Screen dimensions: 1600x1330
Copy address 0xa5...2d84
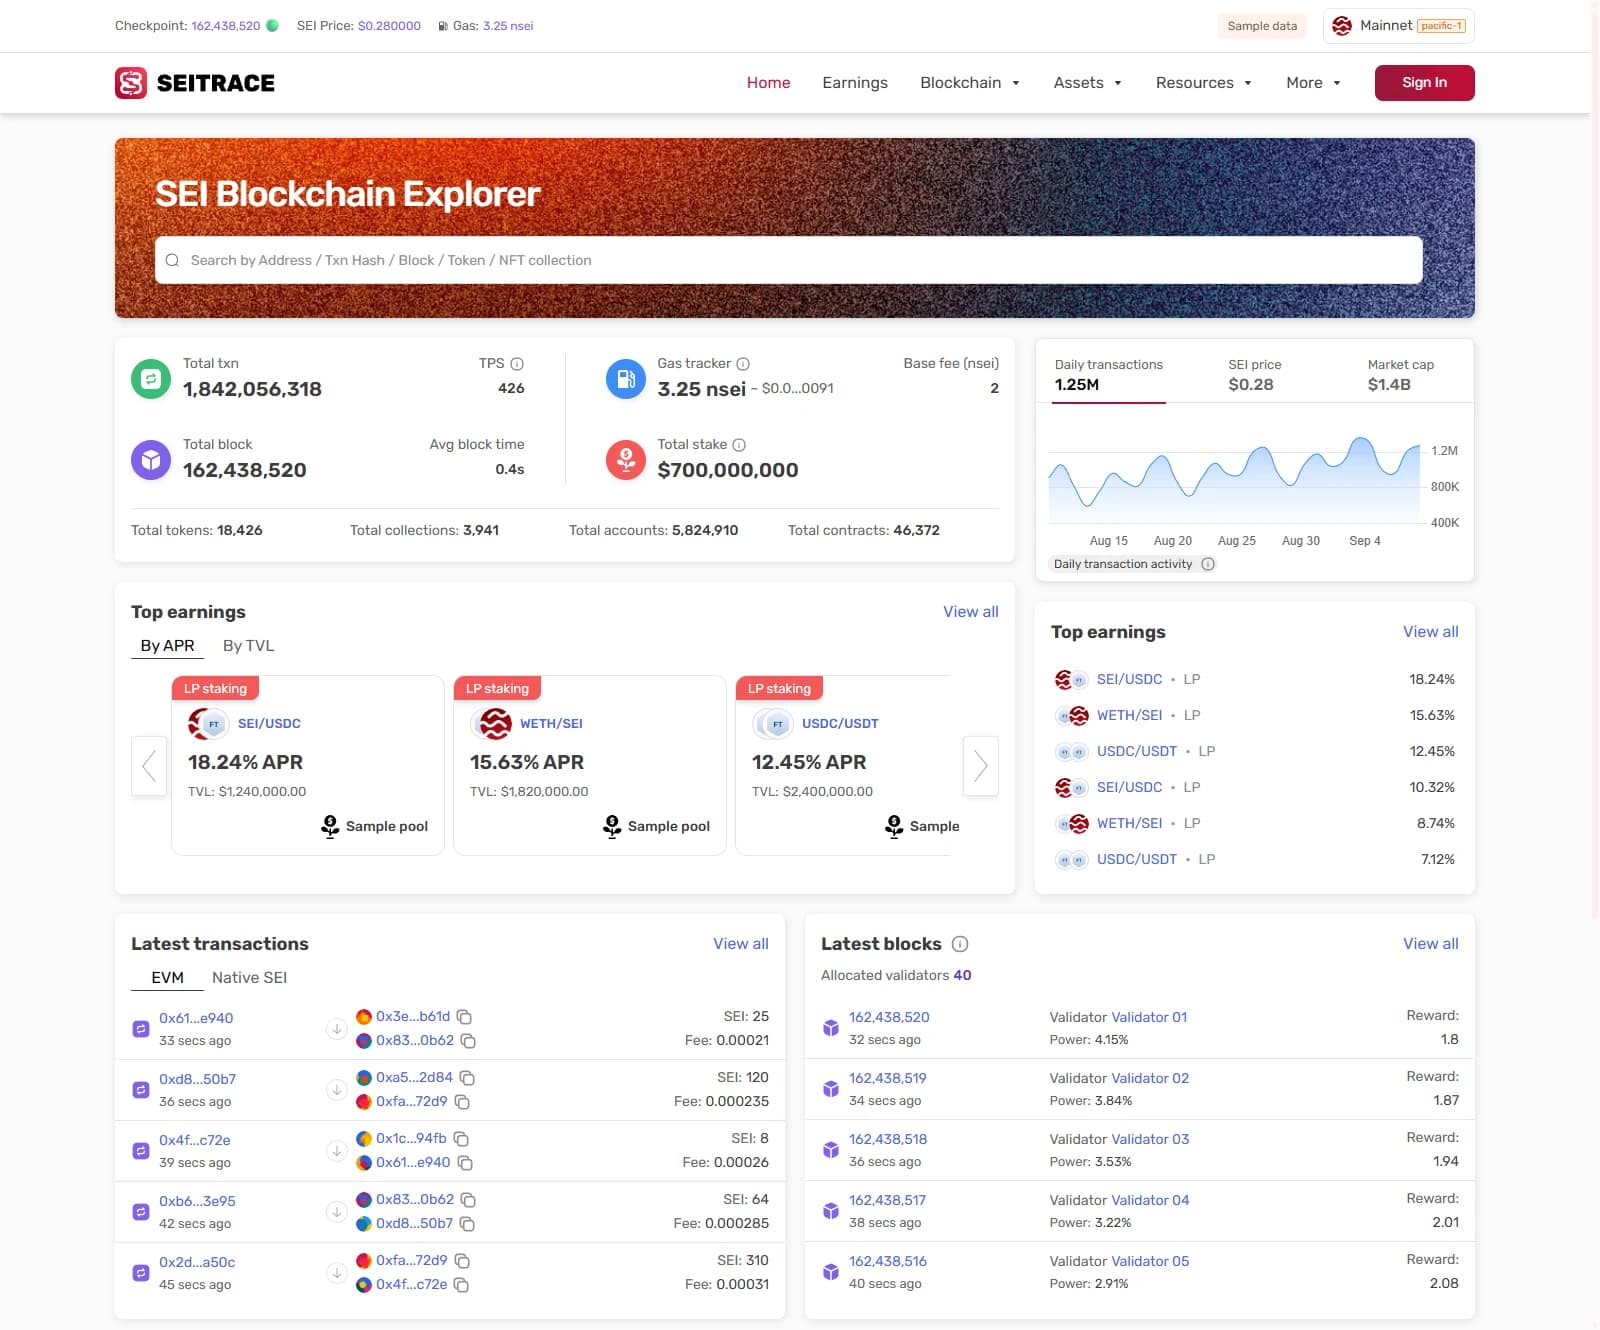[467, 1078]
